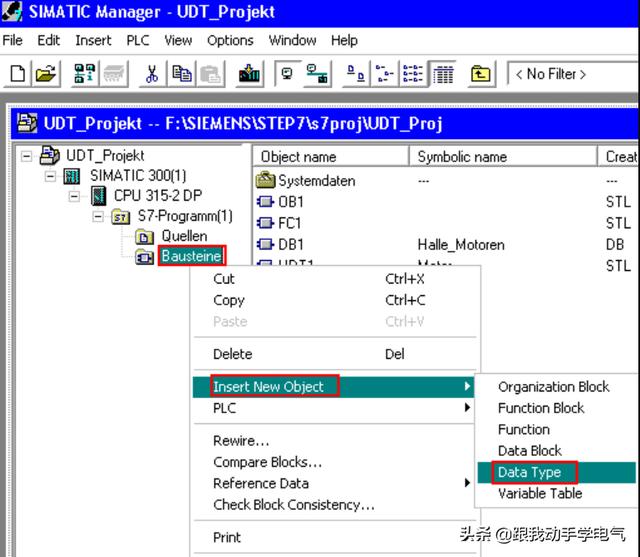Open the PLC menu in menu bar

point(138,40)
